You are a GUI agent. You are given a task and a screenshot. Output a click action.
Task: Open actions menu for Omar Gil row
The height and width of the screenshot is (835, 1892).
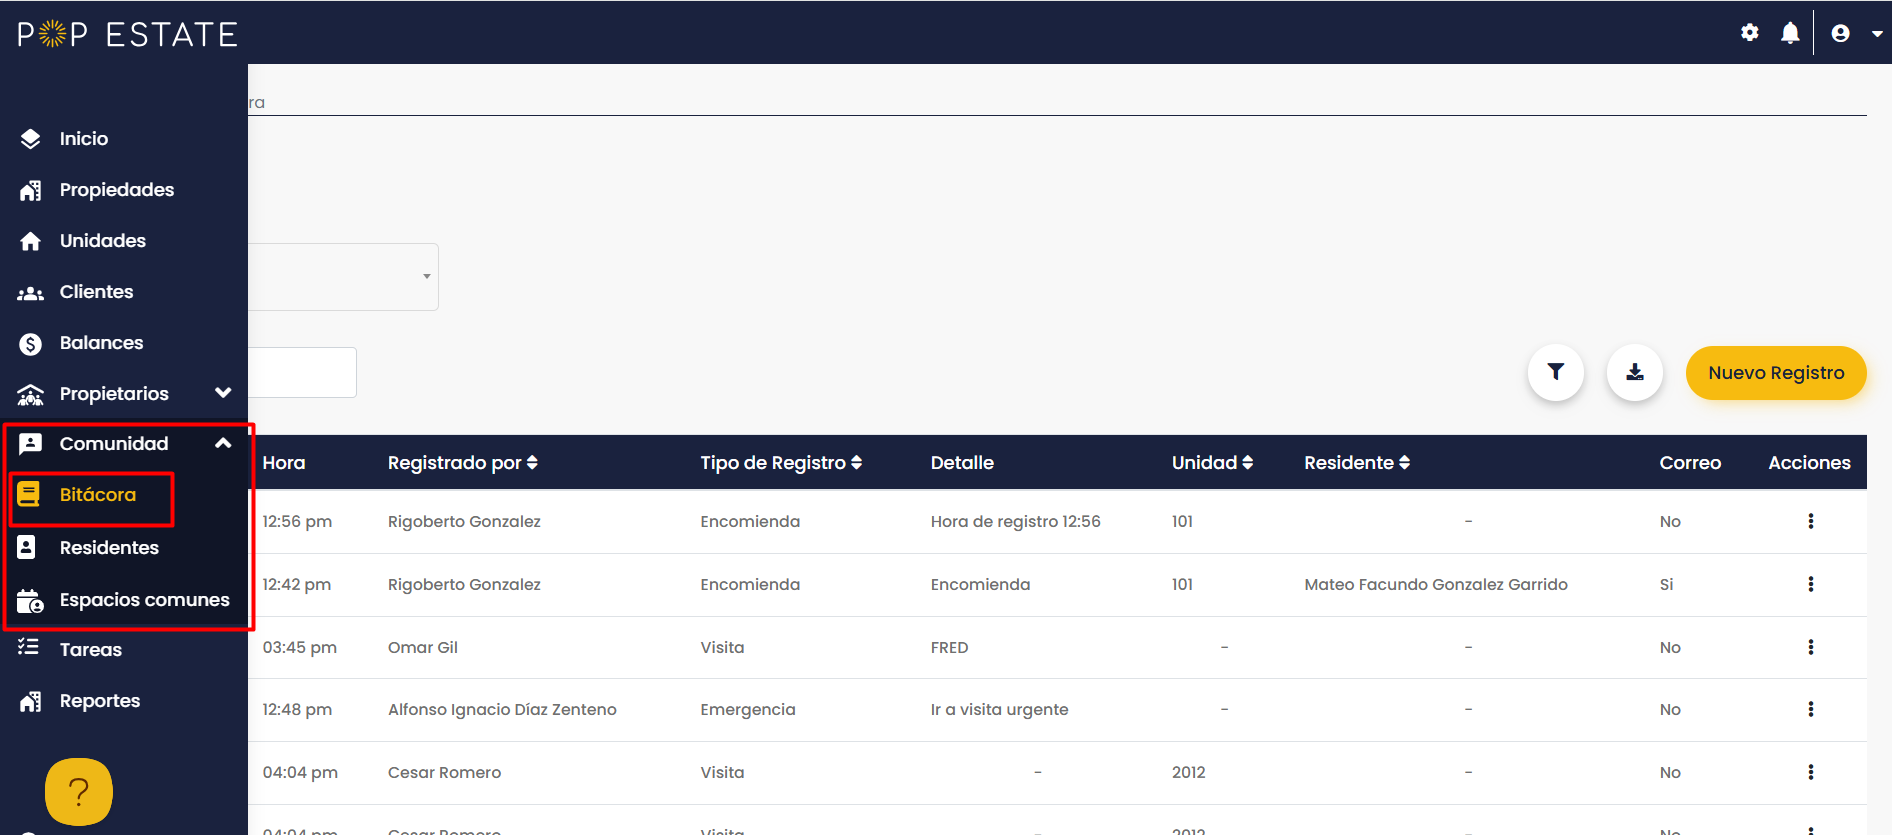1810,647
